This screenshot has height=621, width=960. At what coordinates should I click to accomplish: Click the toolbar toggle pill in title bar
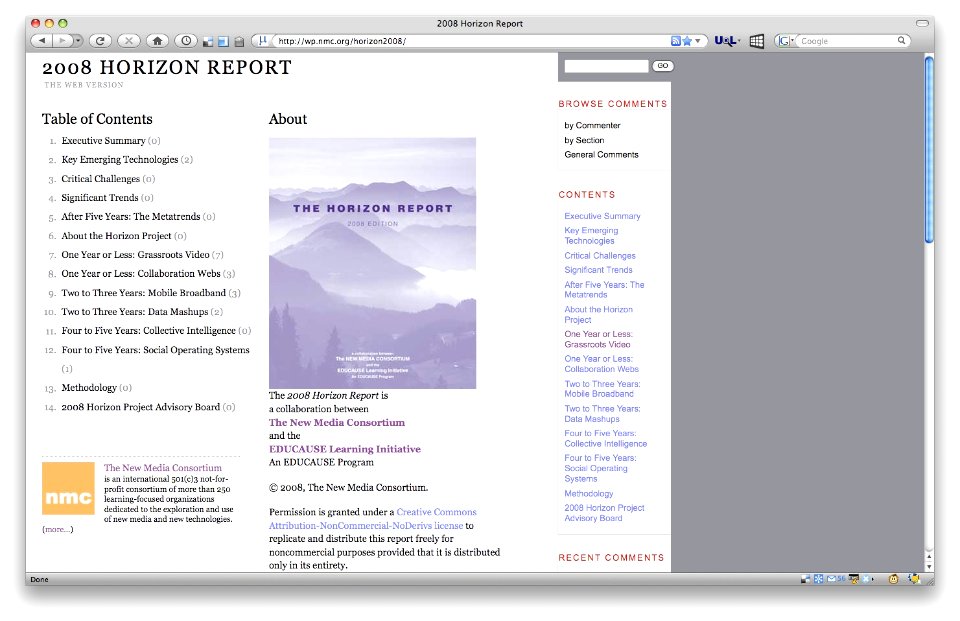[x=922, y=23]
